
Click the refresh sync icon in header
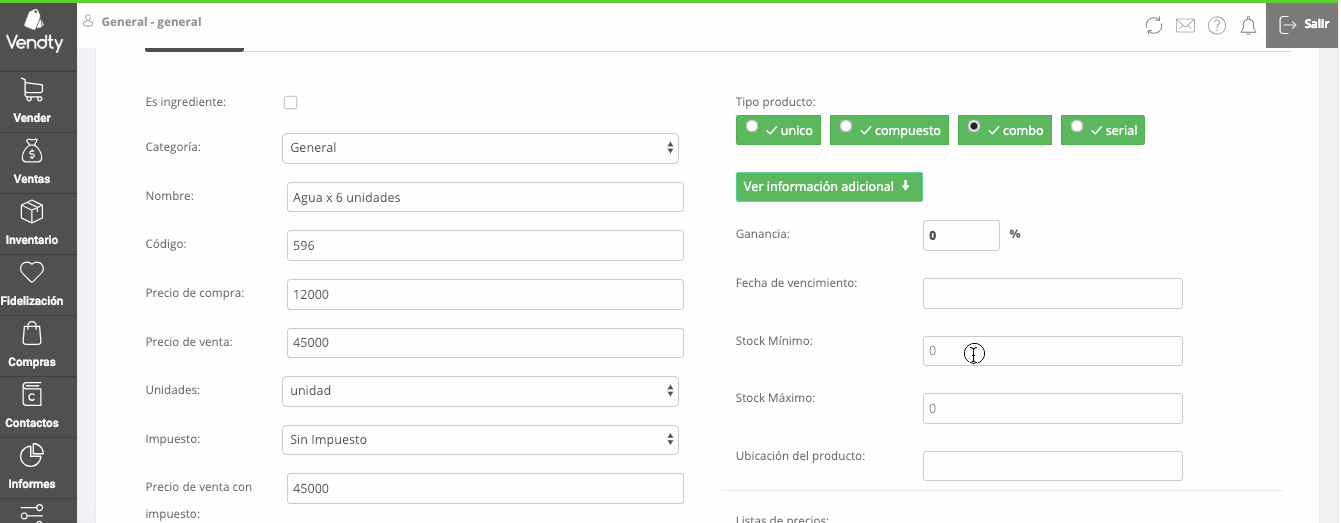tap(1154, 26)
